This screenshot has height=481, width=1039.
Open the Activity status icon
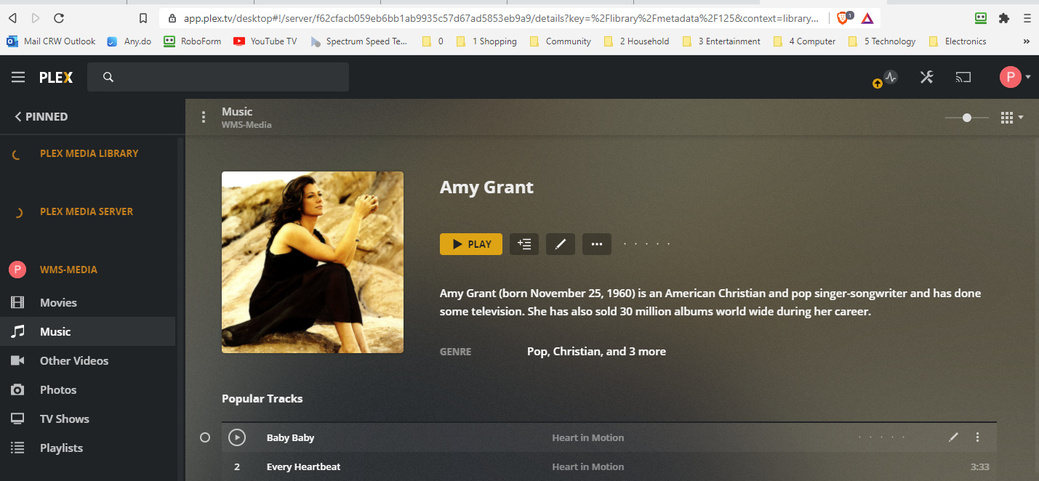[891, 77]
